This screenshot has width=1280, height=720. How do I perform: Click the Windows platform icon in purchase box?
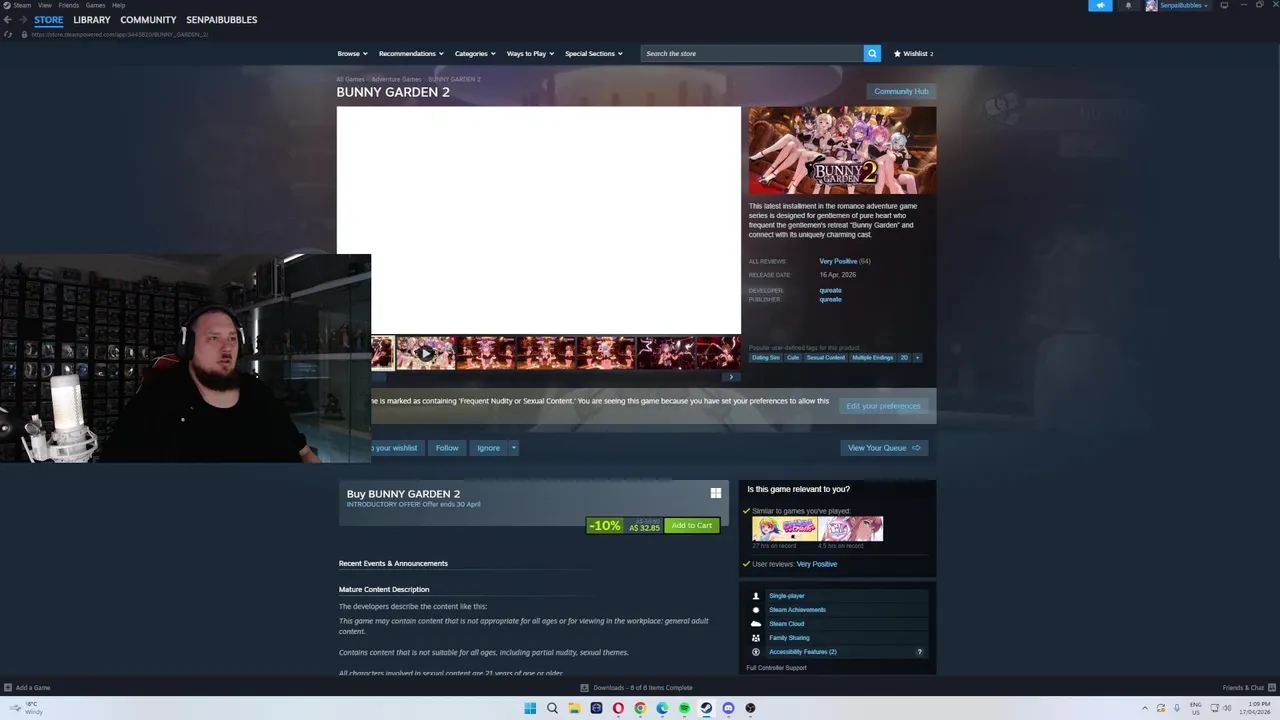(x=715, y=493)
